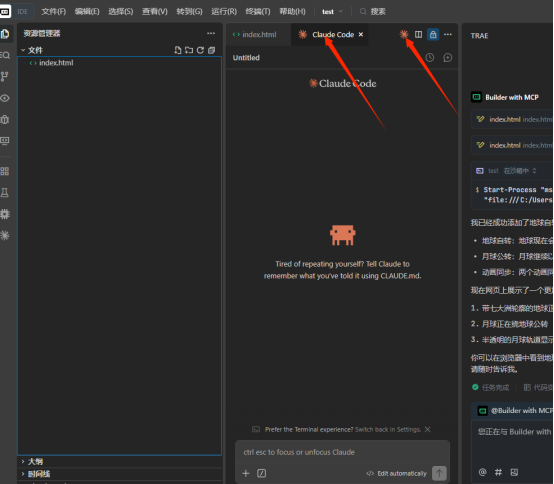Image resolution: width=554 pixels, height=484 pixels.
Task: Open the 选择(S) menu
Action: pos(120,12)
